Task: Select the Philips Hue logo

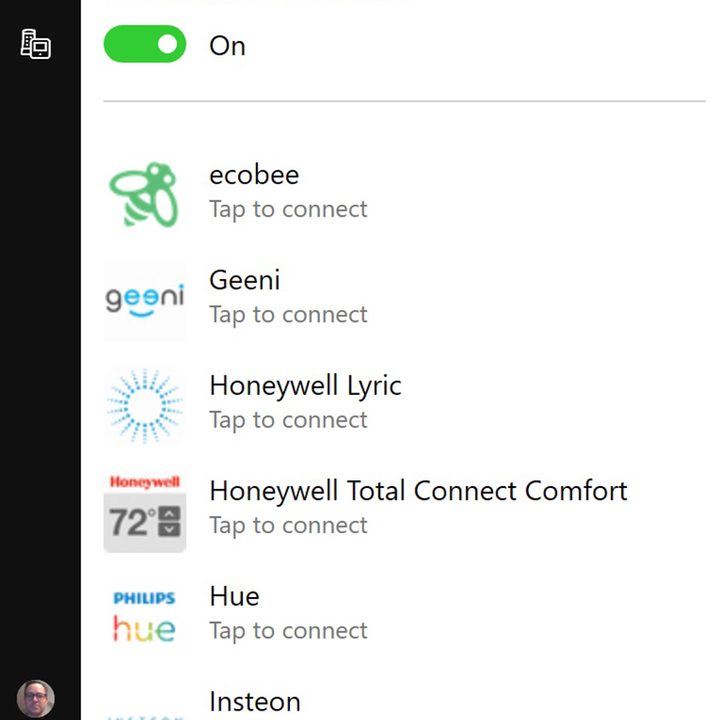Action: [145, 617]
